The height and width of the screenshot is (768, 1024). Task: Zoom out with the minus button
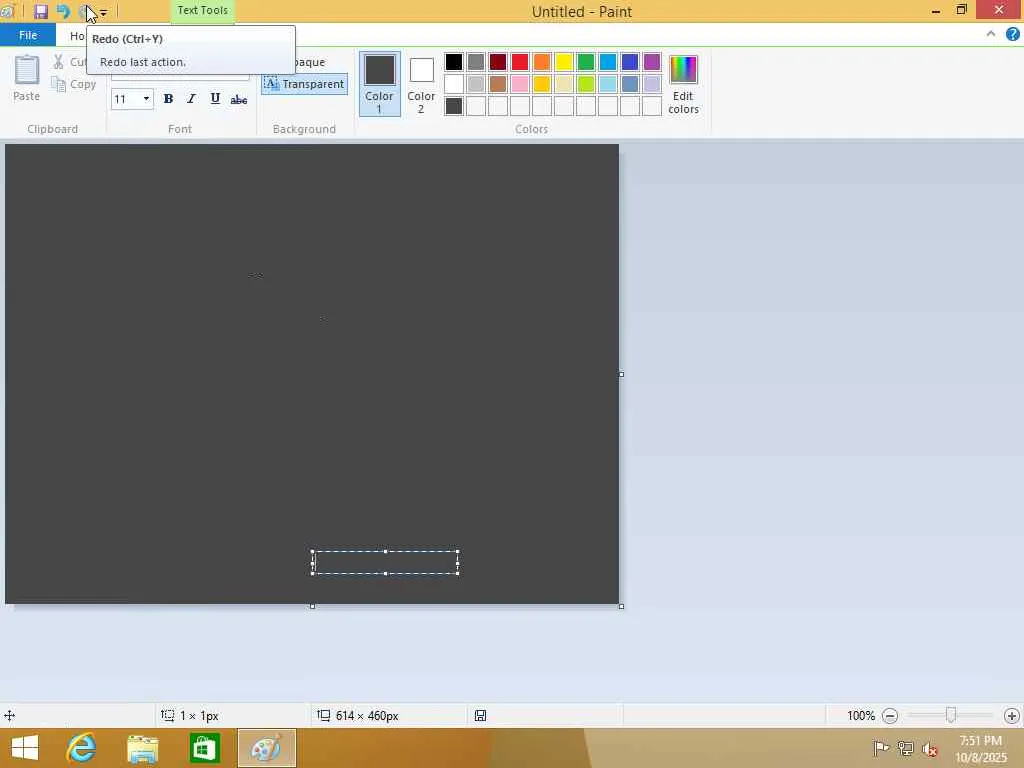[x=889, y=716]
